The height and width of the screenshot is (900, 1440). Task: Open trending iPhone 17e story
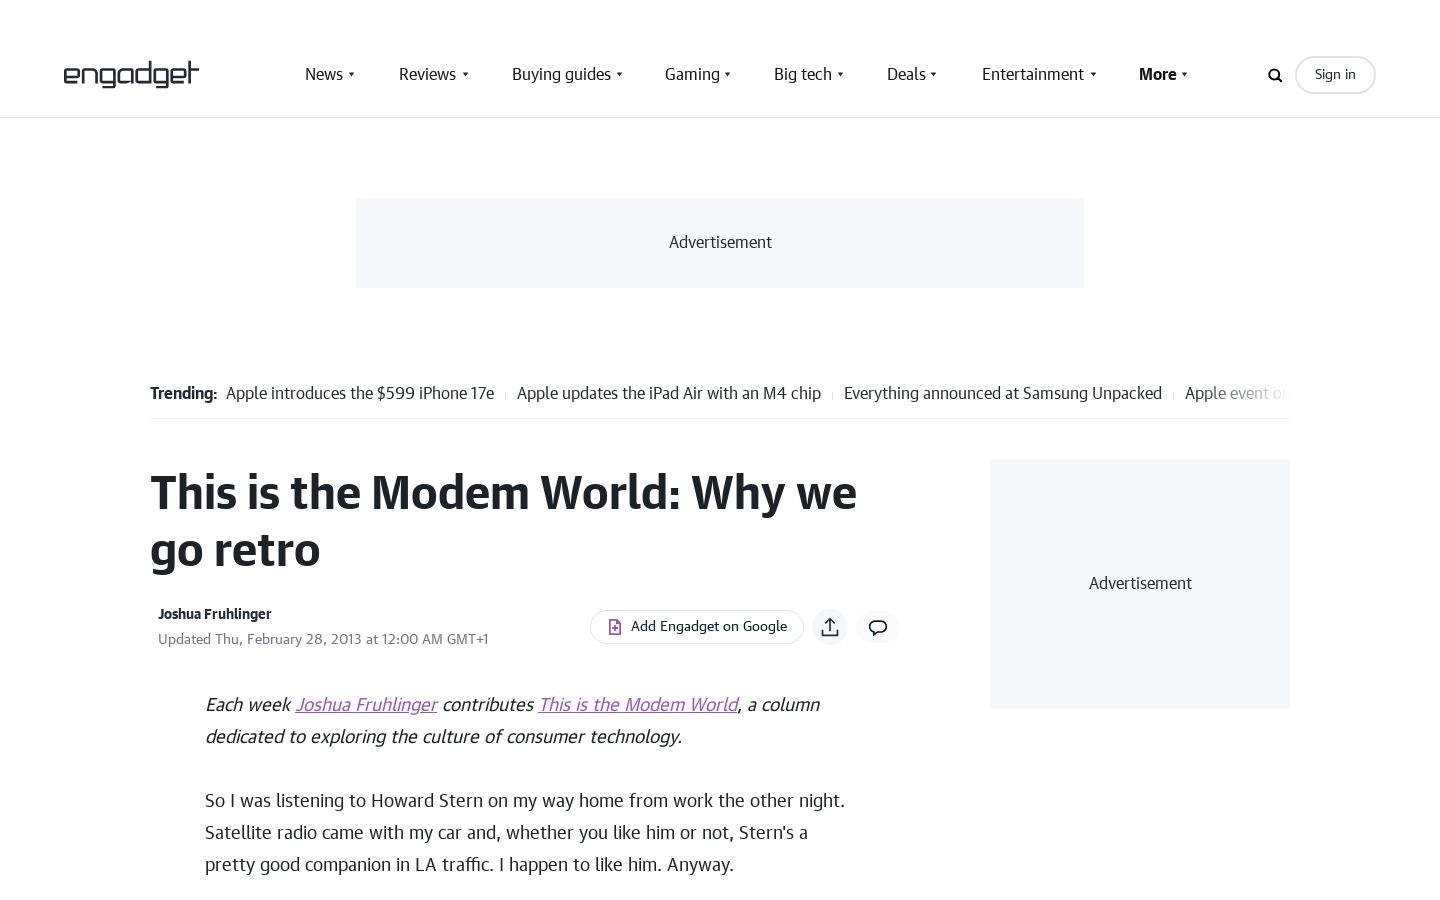pyautogui.click(x=360, y=394)
